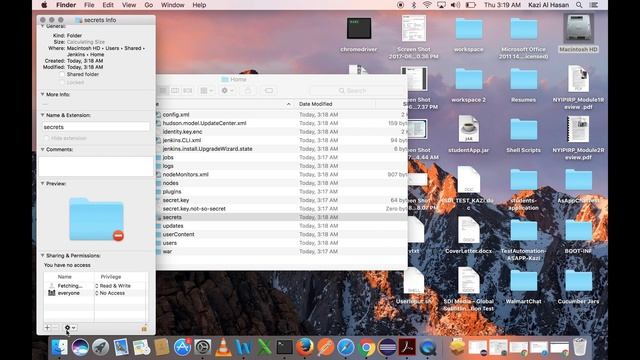The image size is (640, 360).
Task: Open Bluetooth status in menu bar
Action: [x=413, y=5]
